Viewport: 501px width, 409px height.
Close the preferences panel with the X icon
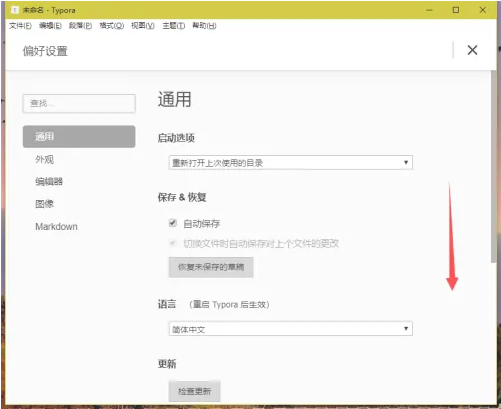[472, 50]
